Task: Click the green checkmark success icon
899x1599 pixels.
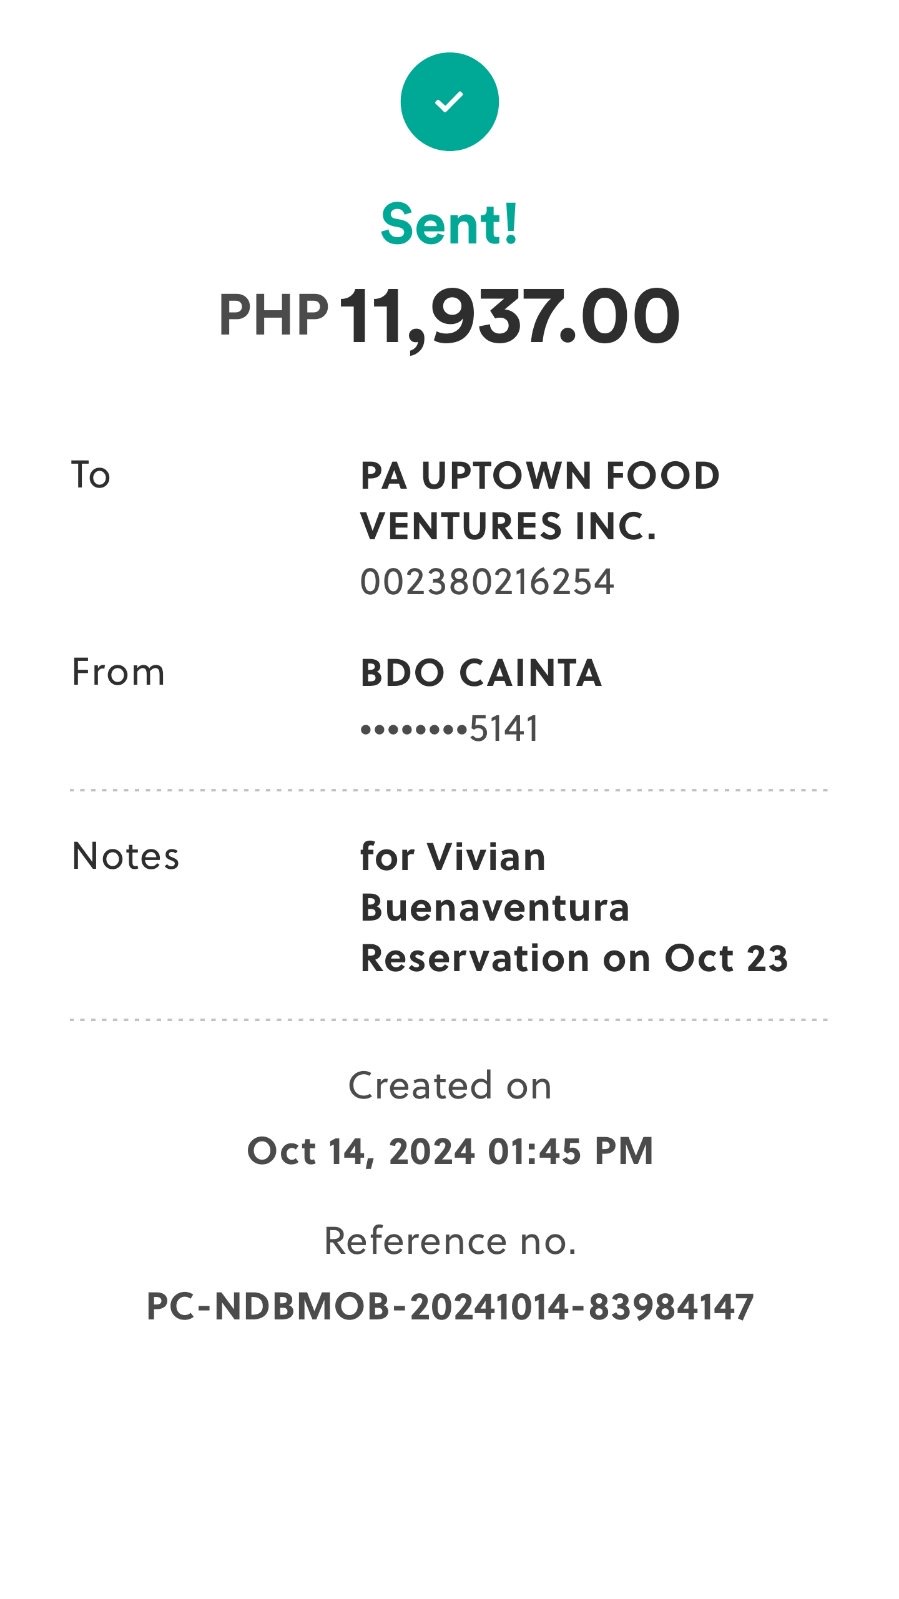Action: (x=449, y=102)
